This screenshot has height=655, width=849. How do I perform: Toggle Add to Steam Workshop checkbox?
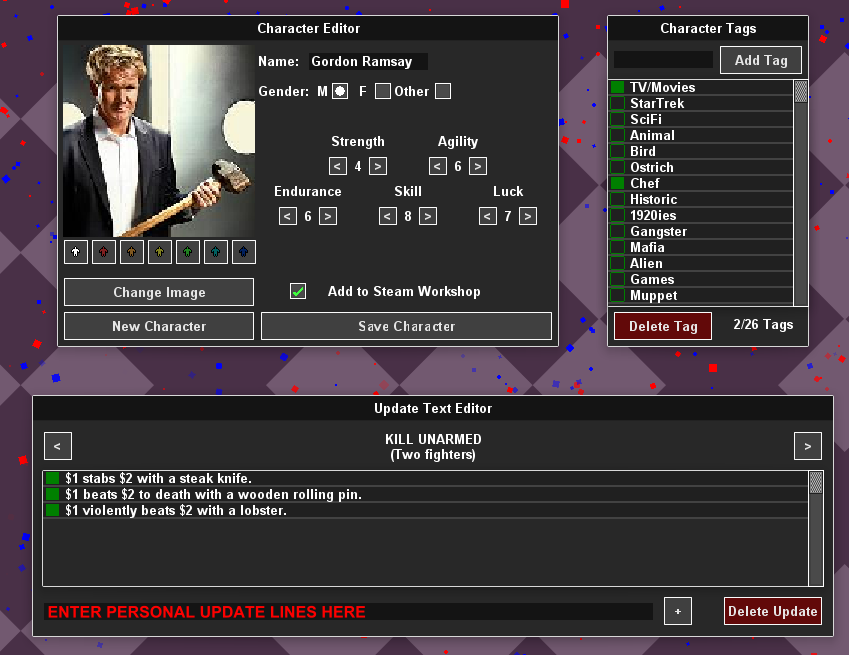298,291
